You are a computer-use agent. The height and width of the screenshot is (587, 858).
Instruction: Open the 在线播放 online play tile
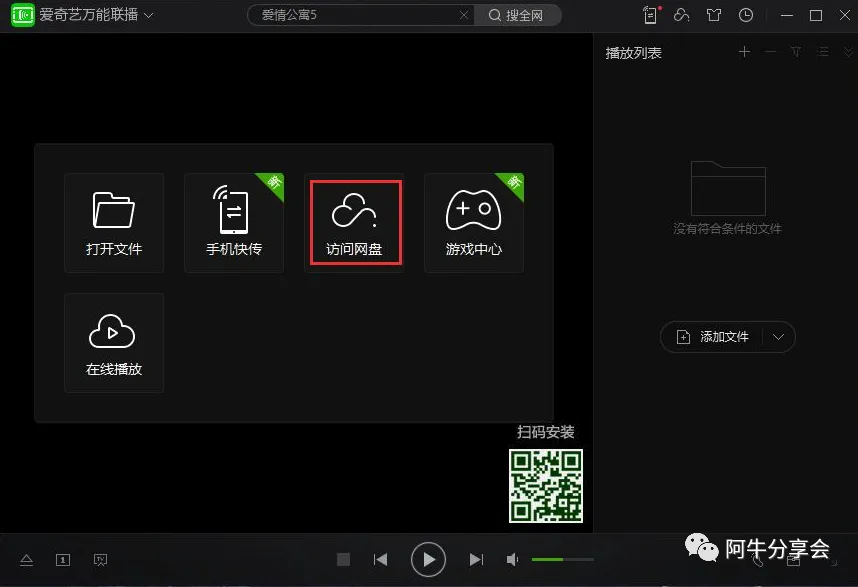coord(114,342)
